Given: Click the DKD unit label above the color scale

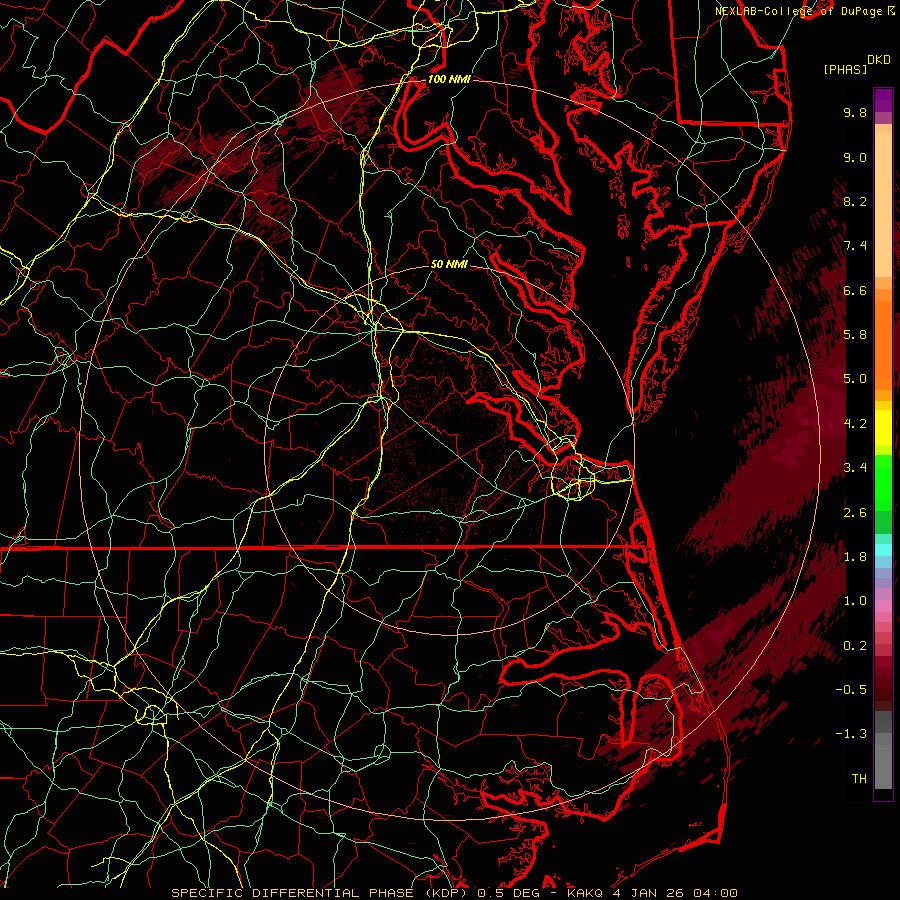Looking at the screenshot, I should pyautogui.click(x=878, y=60).
